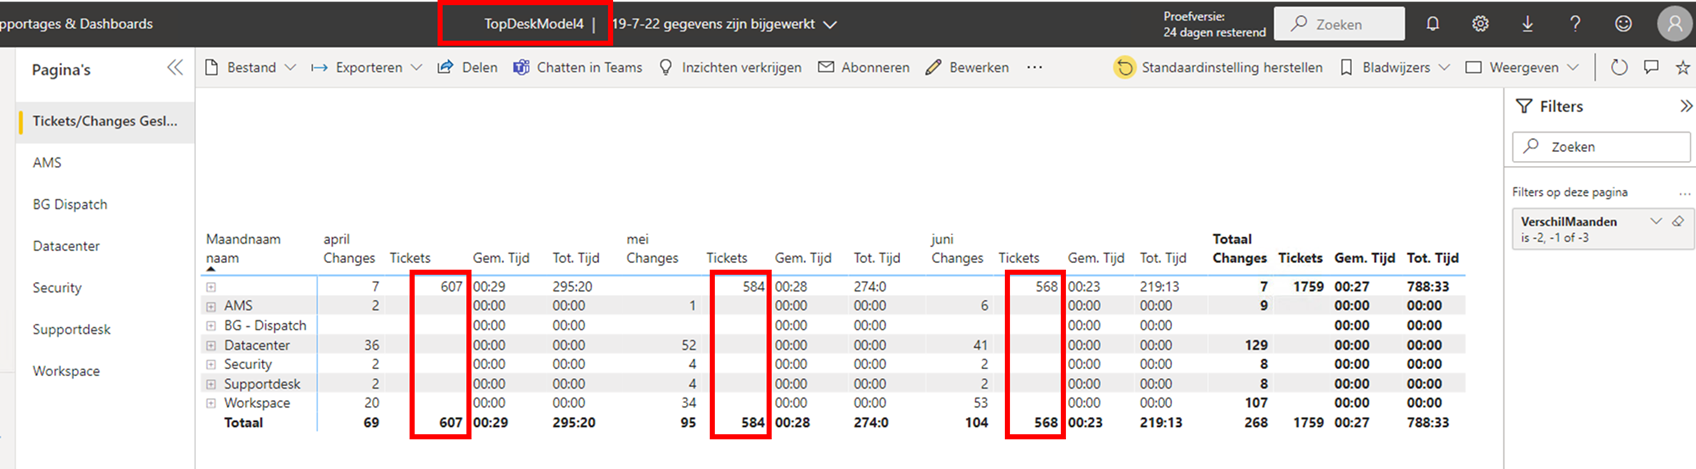Open the Exporteren dropdown

point(366,67)
